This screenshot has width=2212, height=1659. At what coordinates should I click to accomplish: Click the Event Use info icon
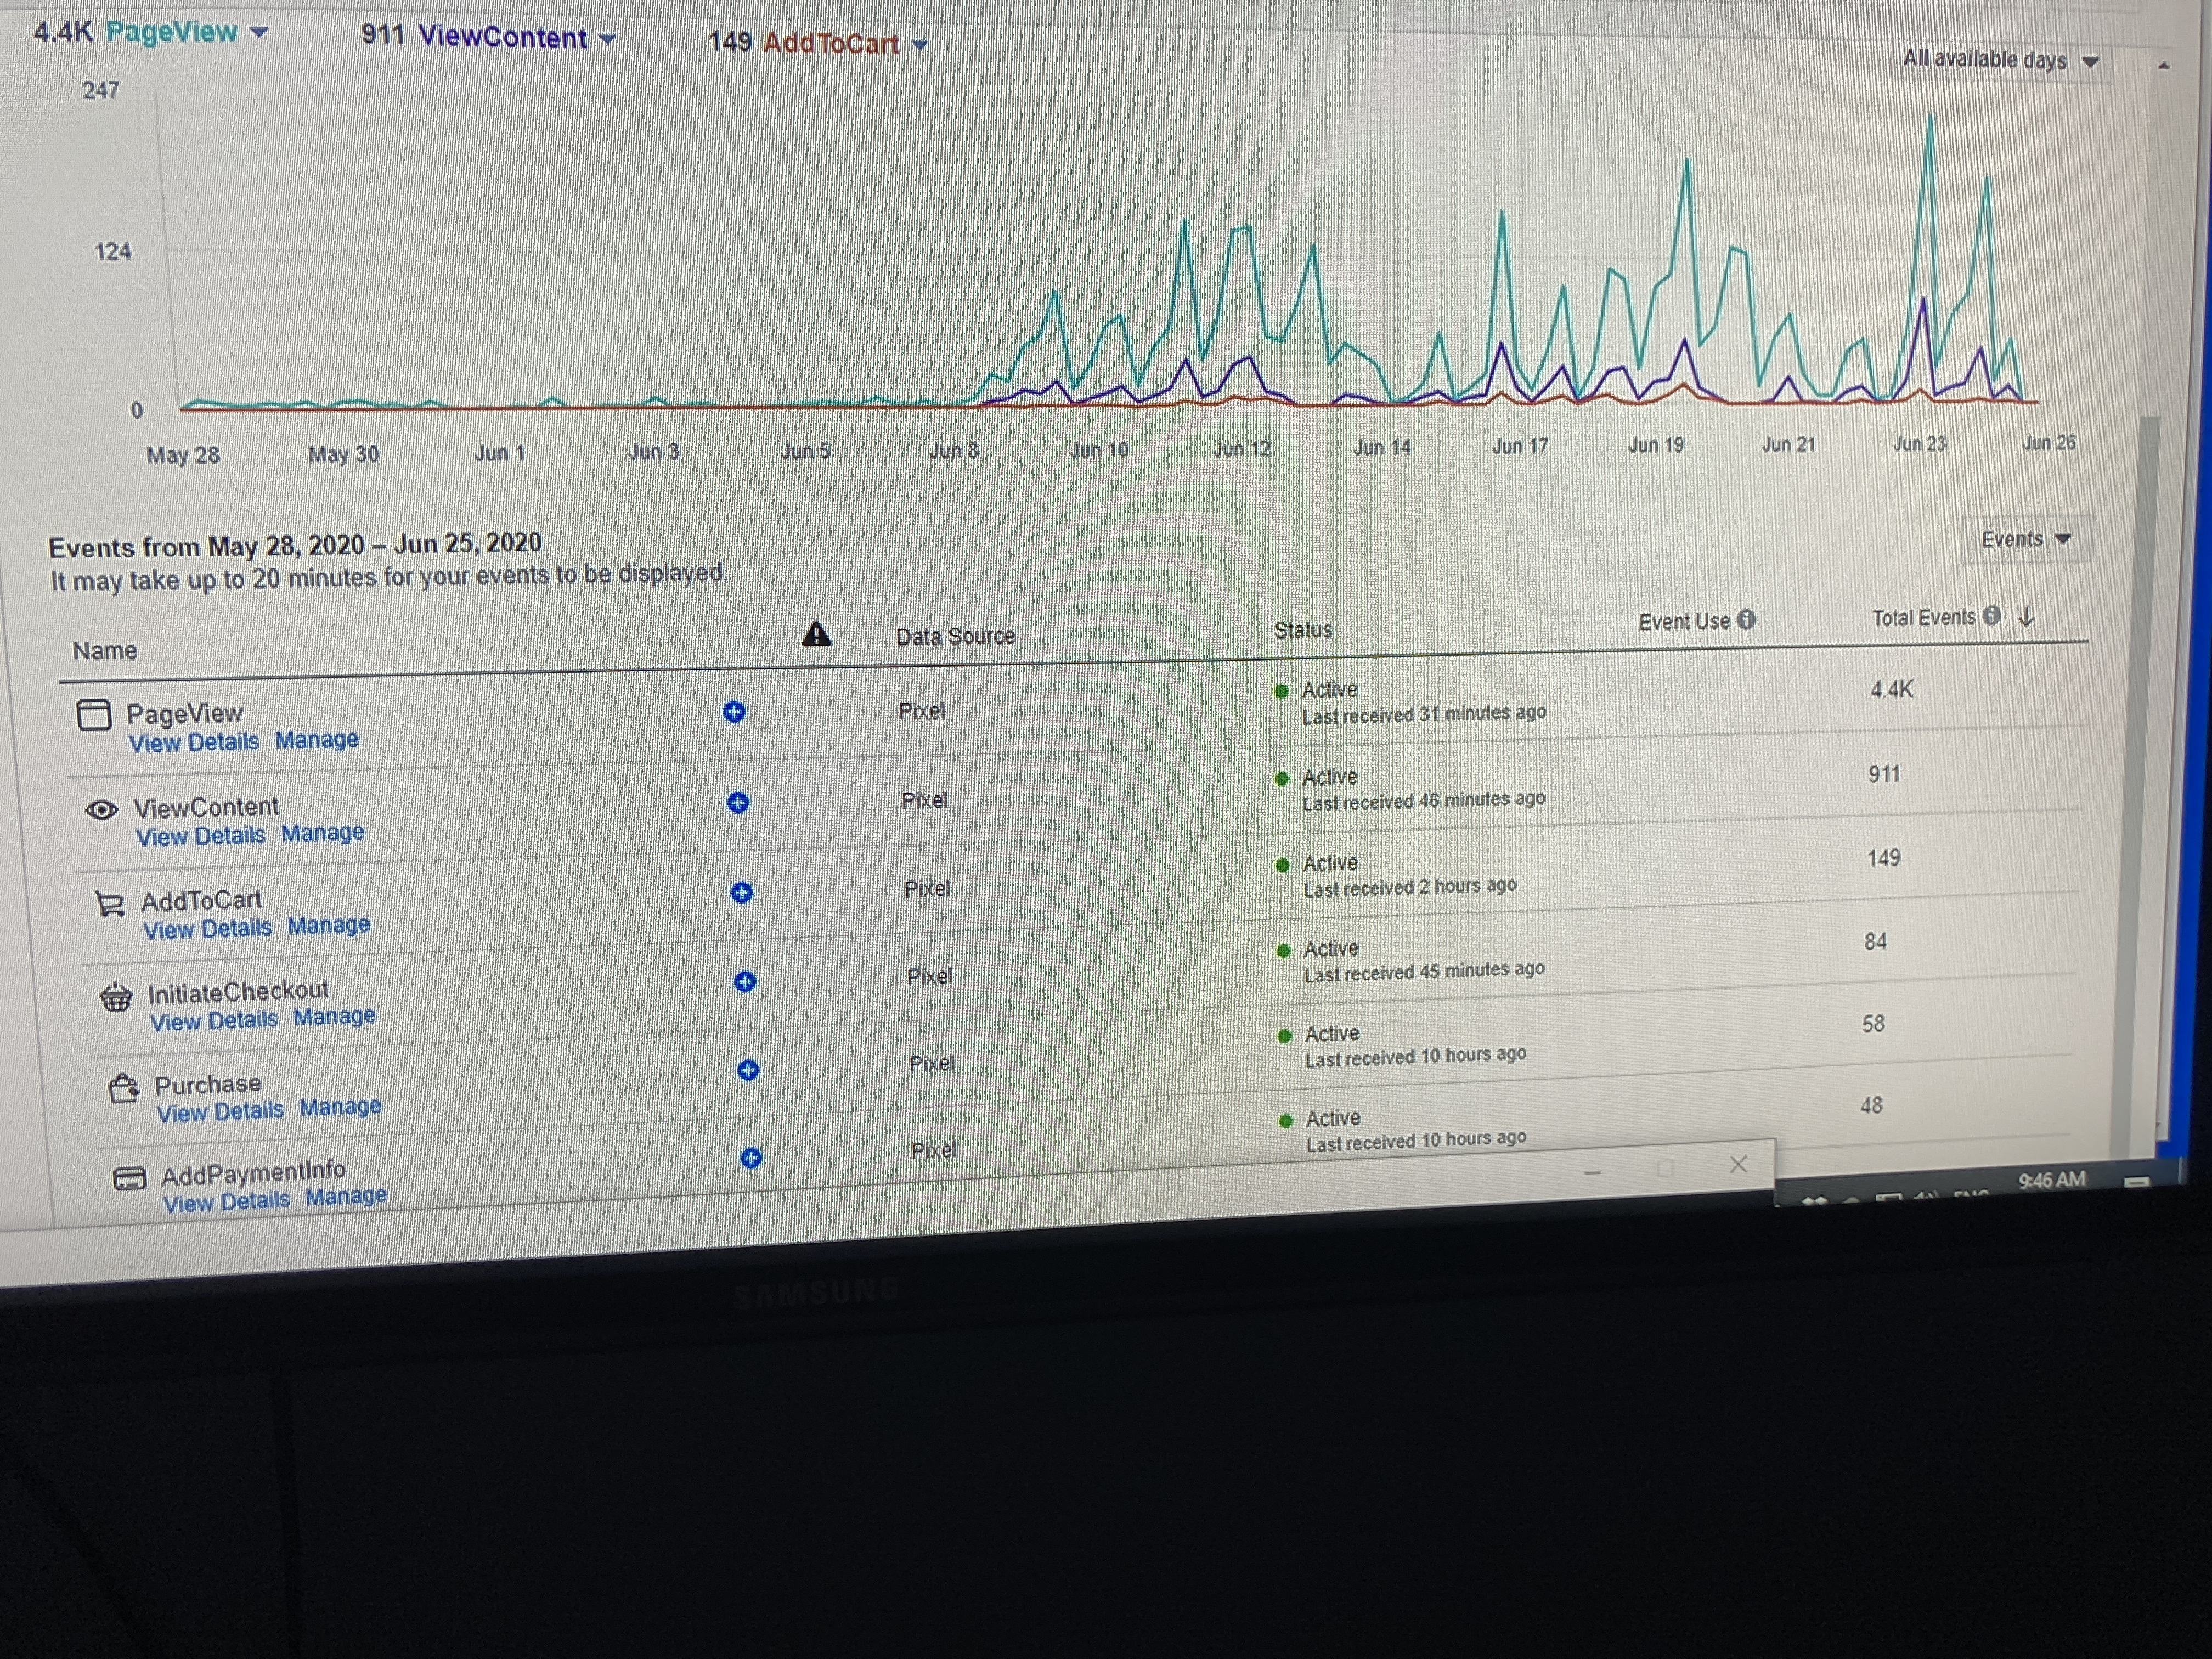tap(1747, 620)
